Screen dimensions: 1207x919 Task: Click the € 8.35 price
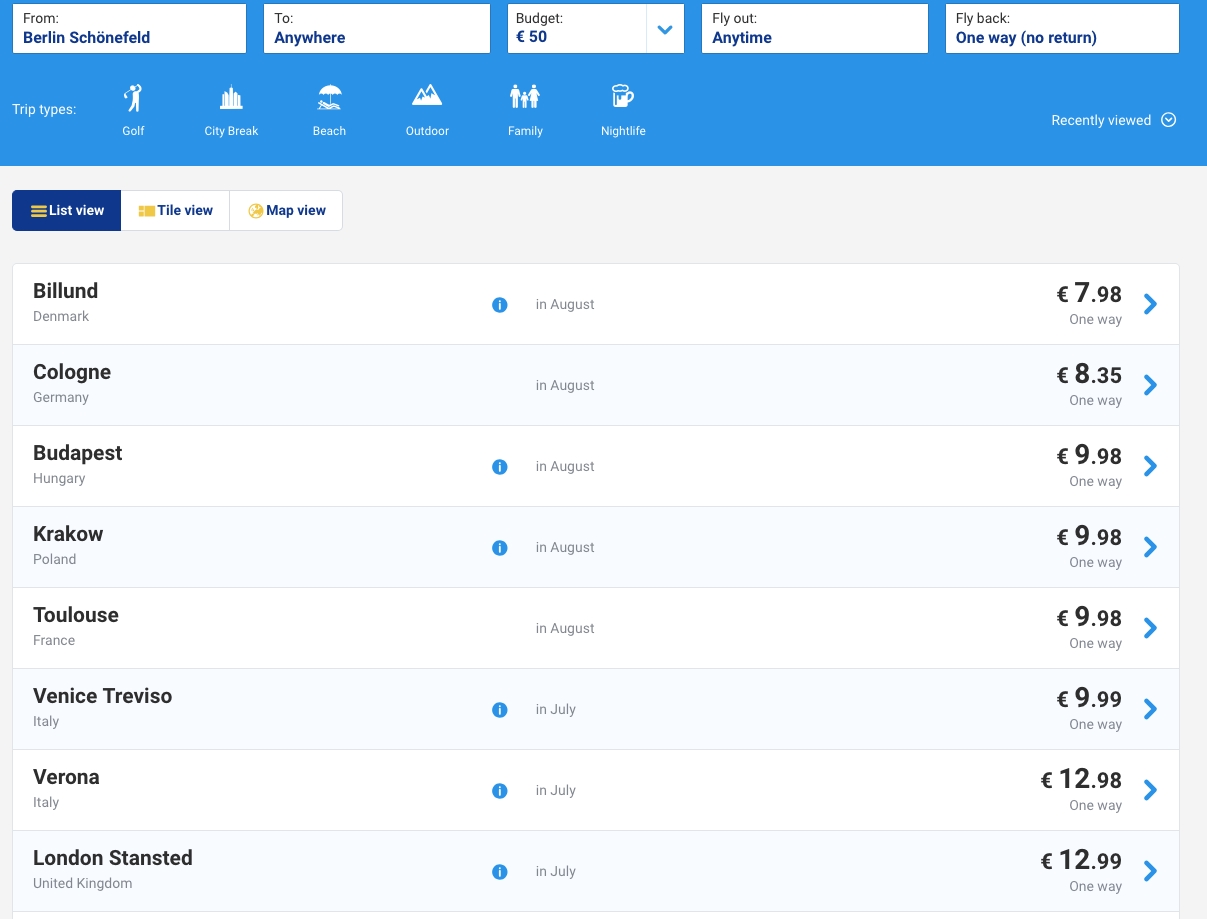pyautogui.click(x=1089, y=374)
